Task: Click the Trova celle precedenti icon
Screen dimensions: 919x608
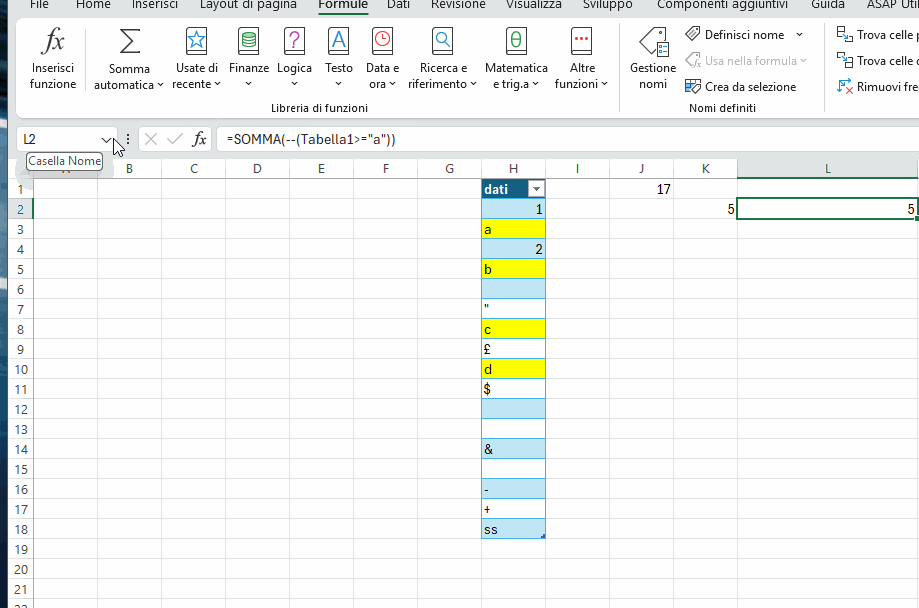Action: pos(845,34)
